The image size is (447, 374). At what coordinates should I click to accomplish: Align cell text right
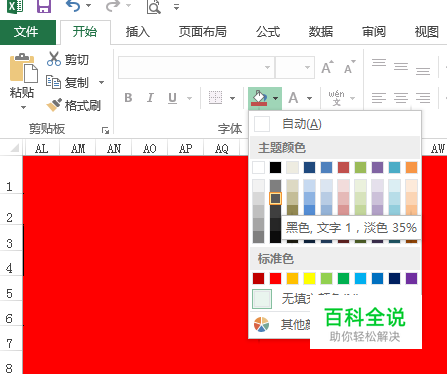click(x=423, y=98)
